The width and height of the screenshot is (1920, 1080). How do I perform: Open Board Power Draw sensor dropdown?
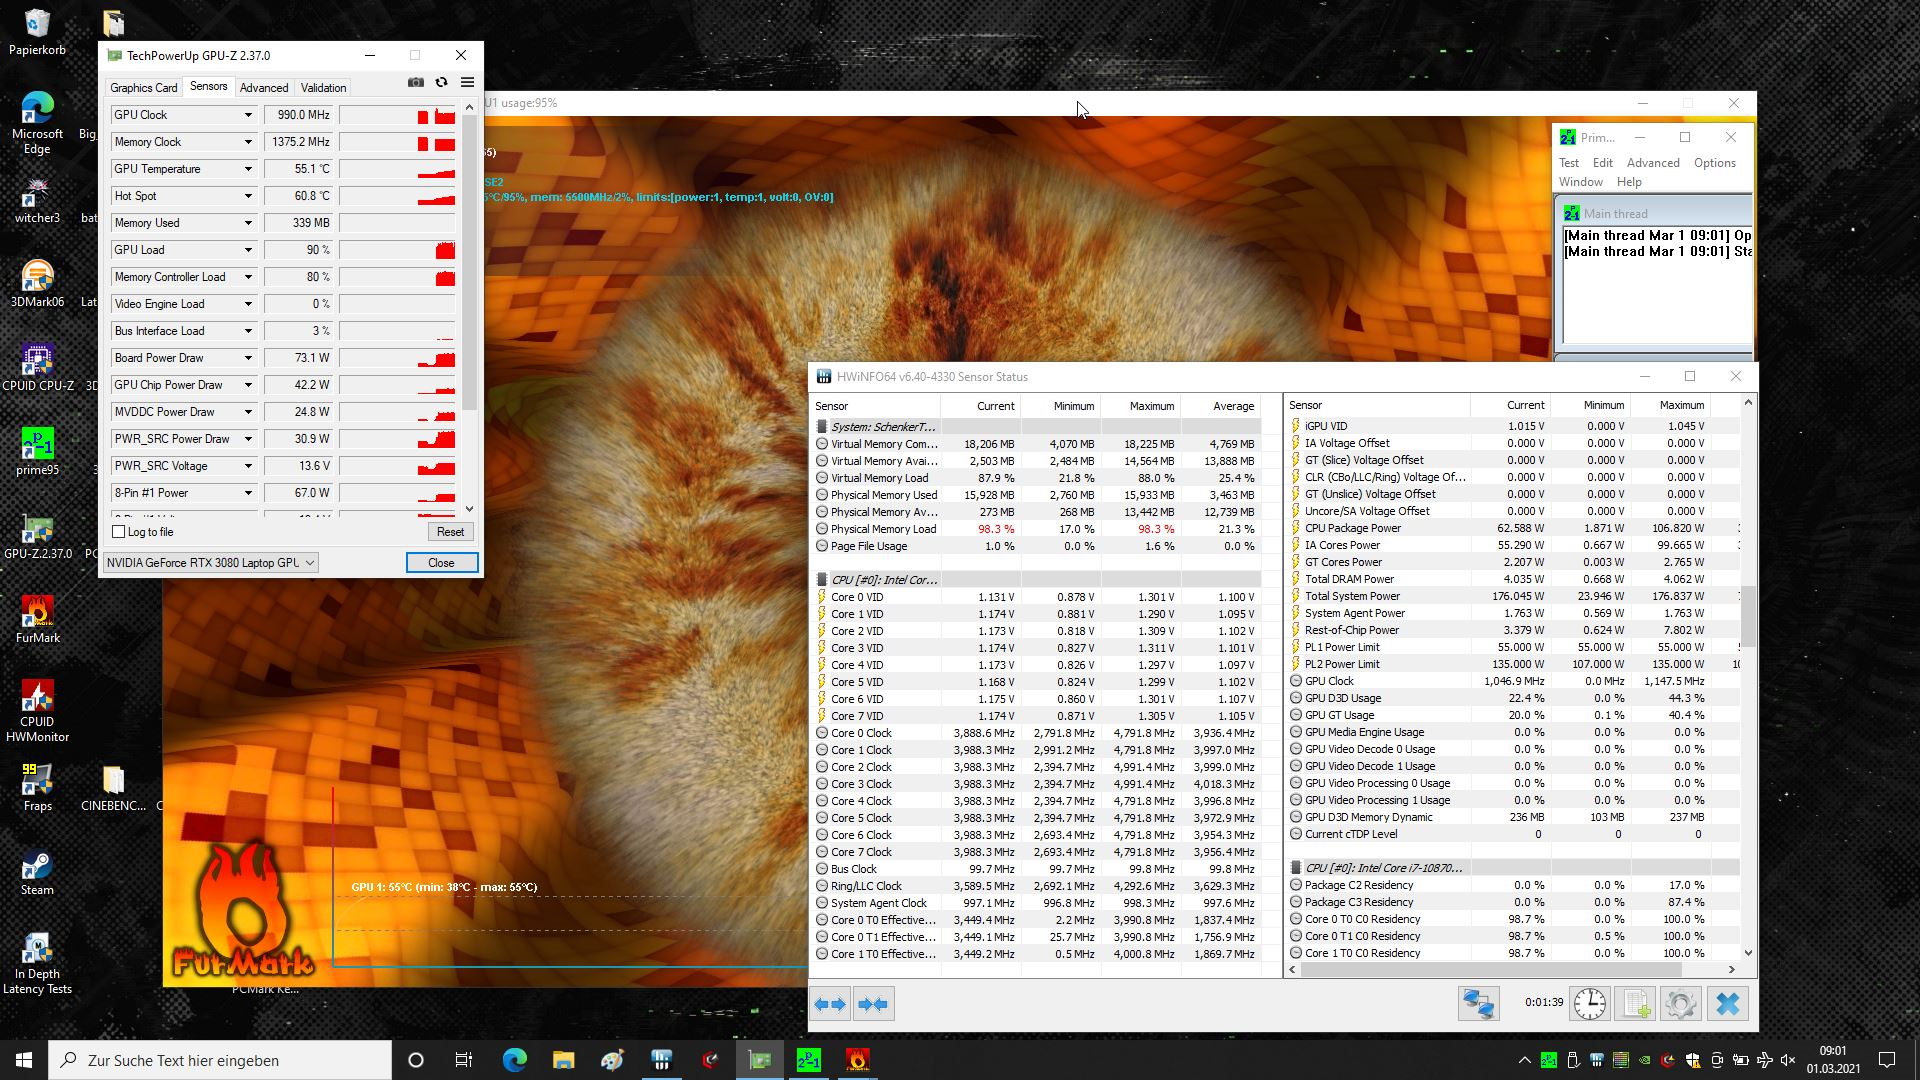pos(248,358)
